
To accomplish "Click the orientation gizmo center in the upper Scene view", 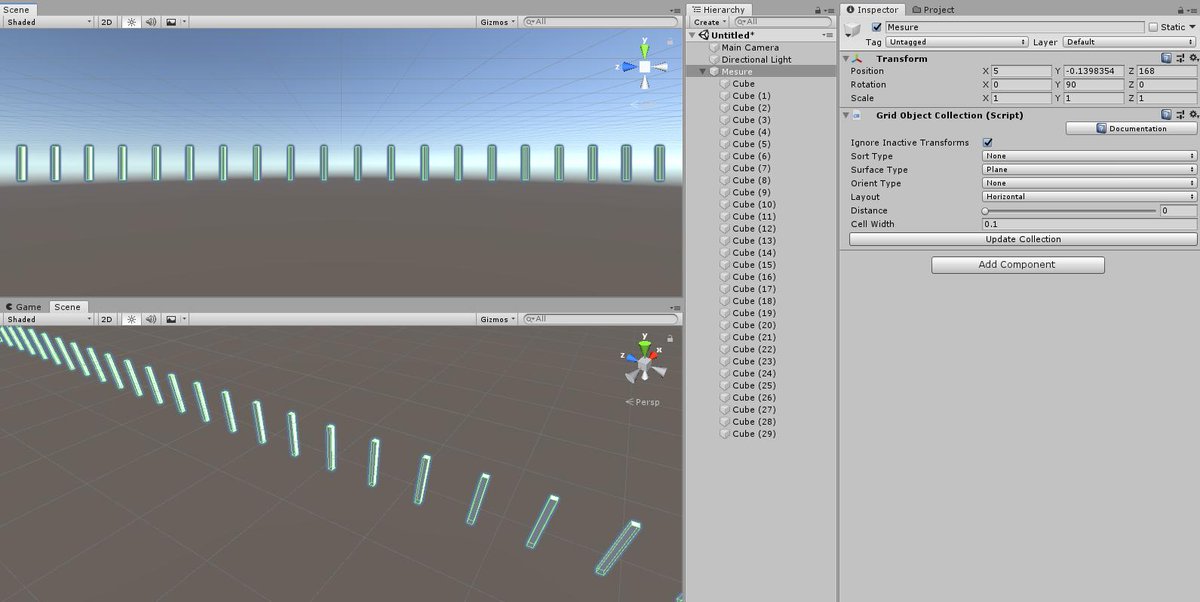I will coord(645,67).
